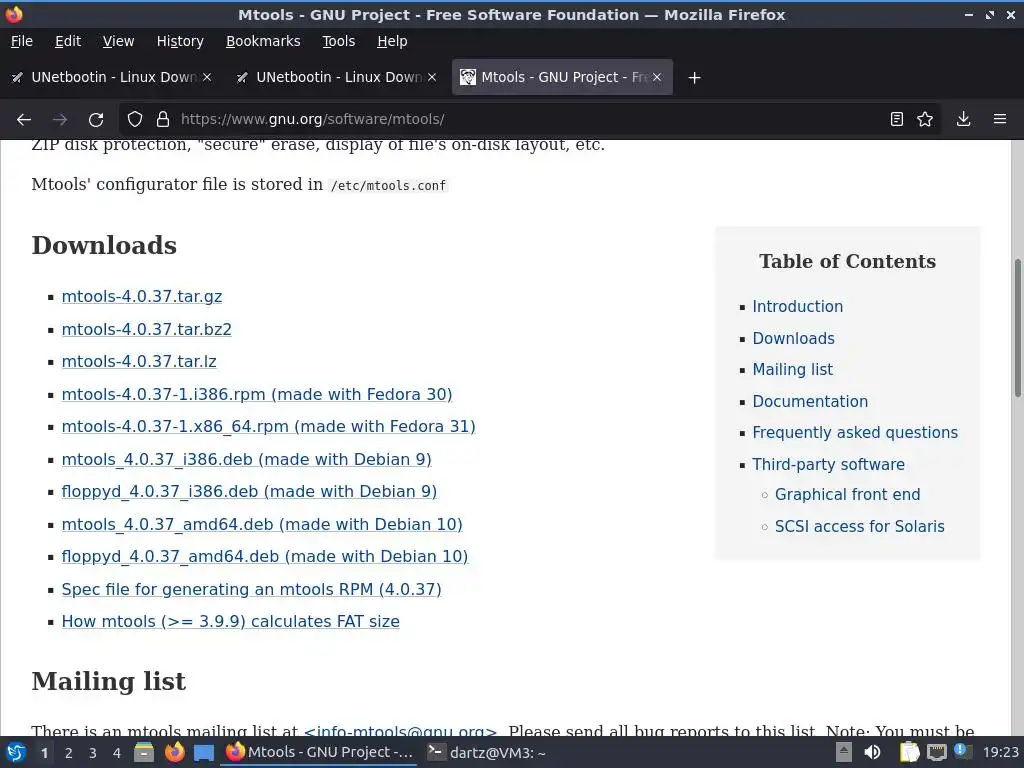Open the View menu
The image size is (1024, 768).
(118, 41)
